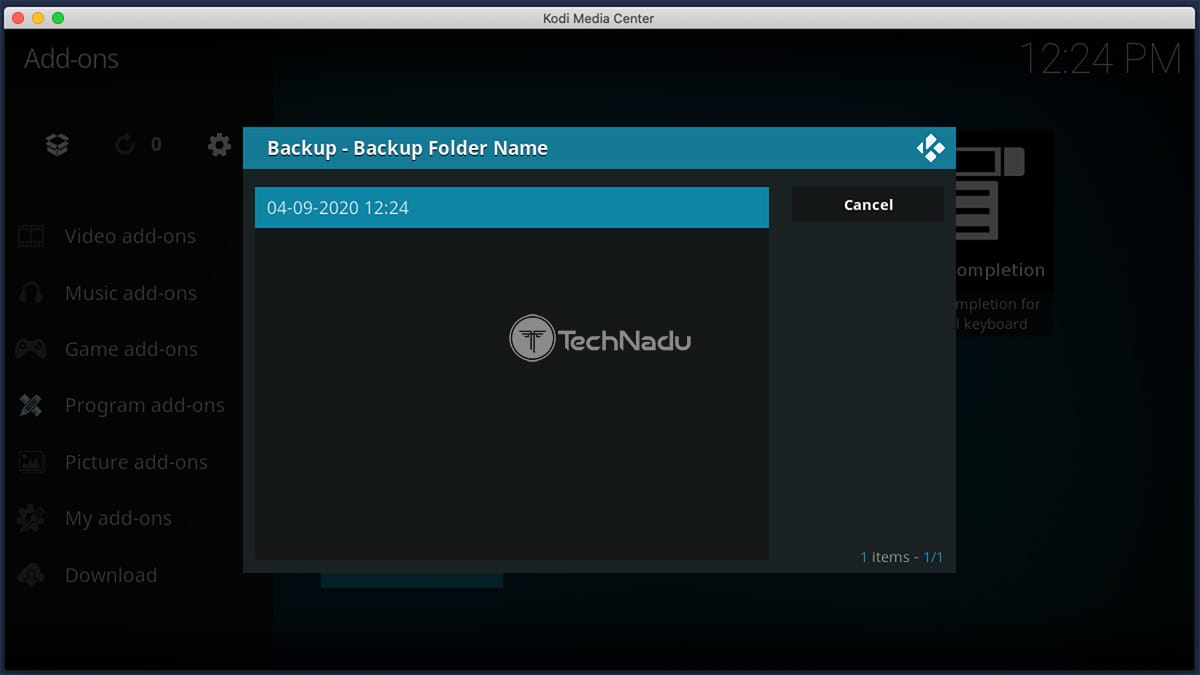1200x675 pixels.
Task: Click the 1 items - 1/1 counter
Action: 902,557
